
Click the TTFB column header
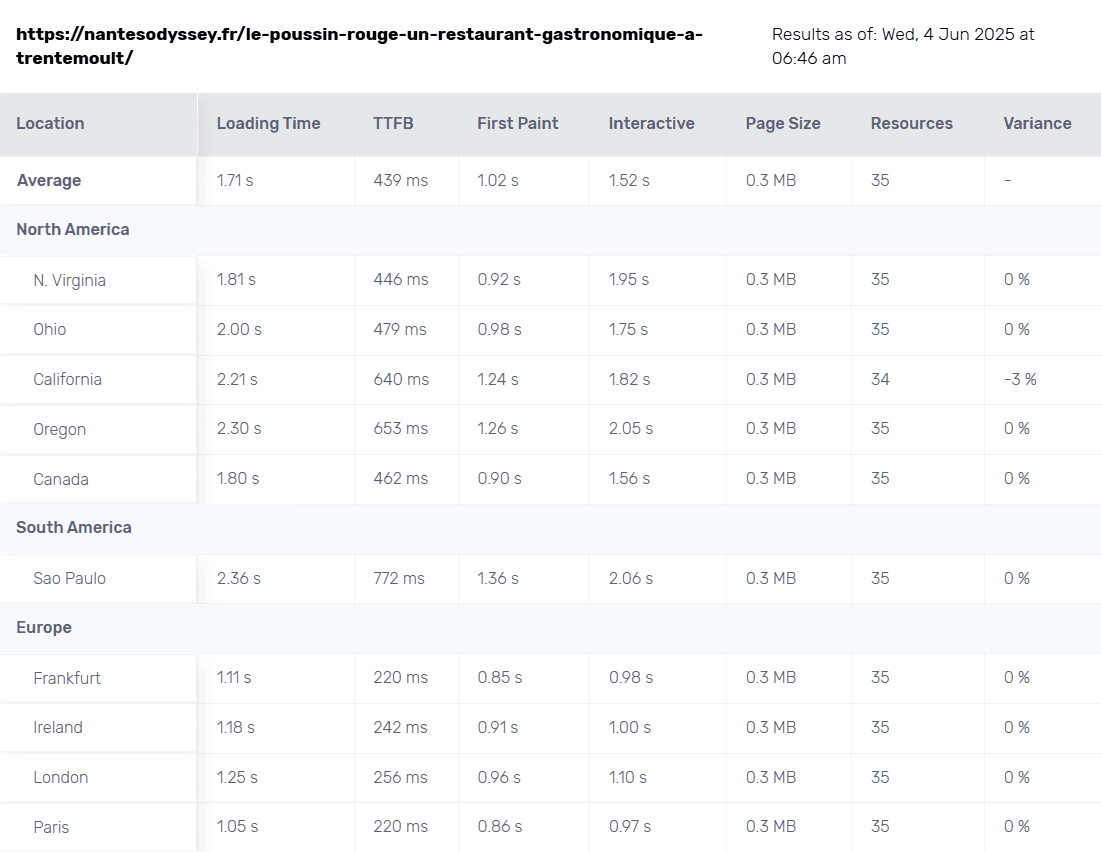click(x=393, y=124)
